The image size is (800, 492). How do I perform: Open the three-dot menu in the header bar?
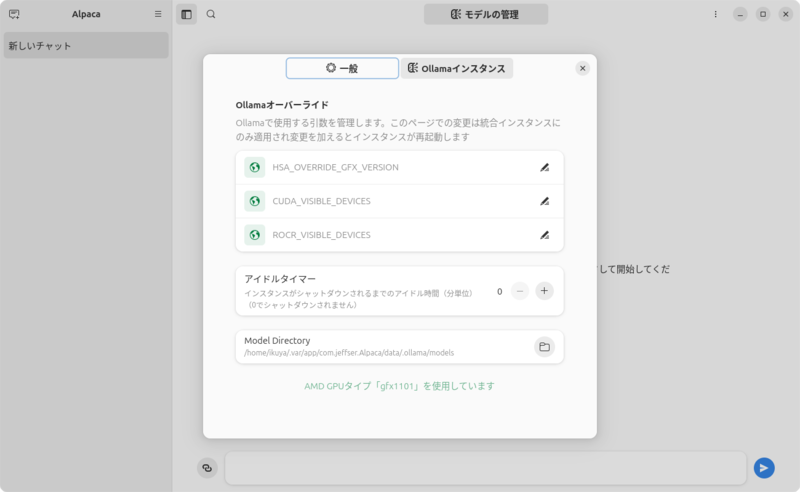point(715,15)
